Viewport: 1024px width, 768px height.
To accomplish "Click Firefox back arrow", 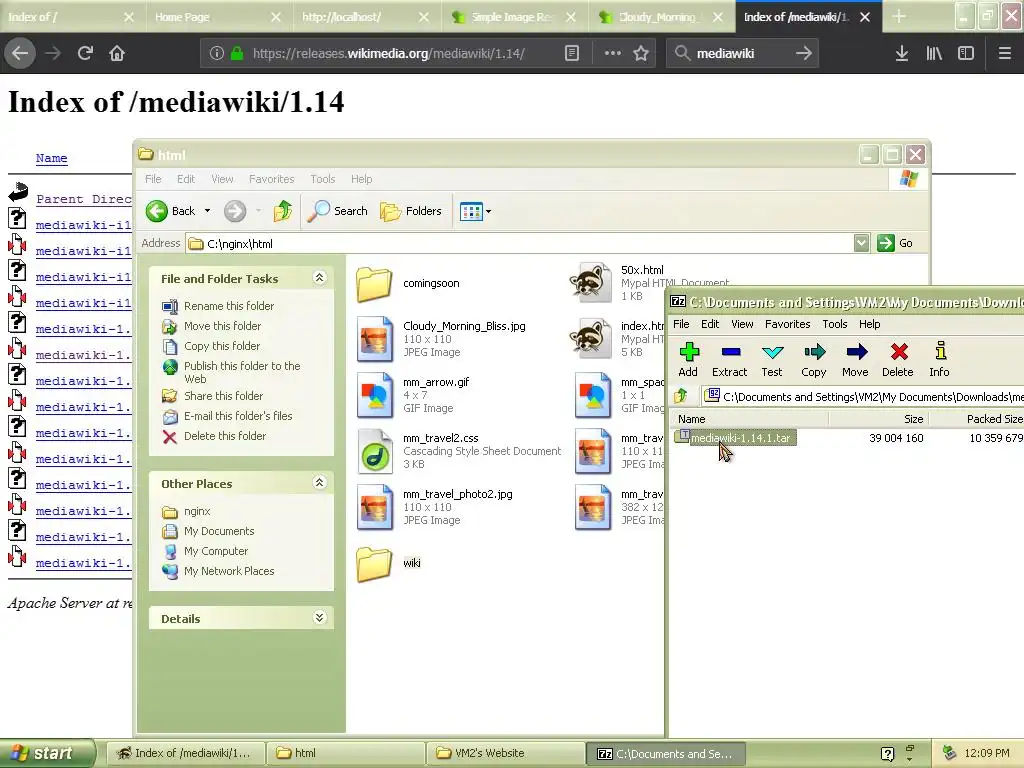I will pyautogui.click(x=20, y=53).
